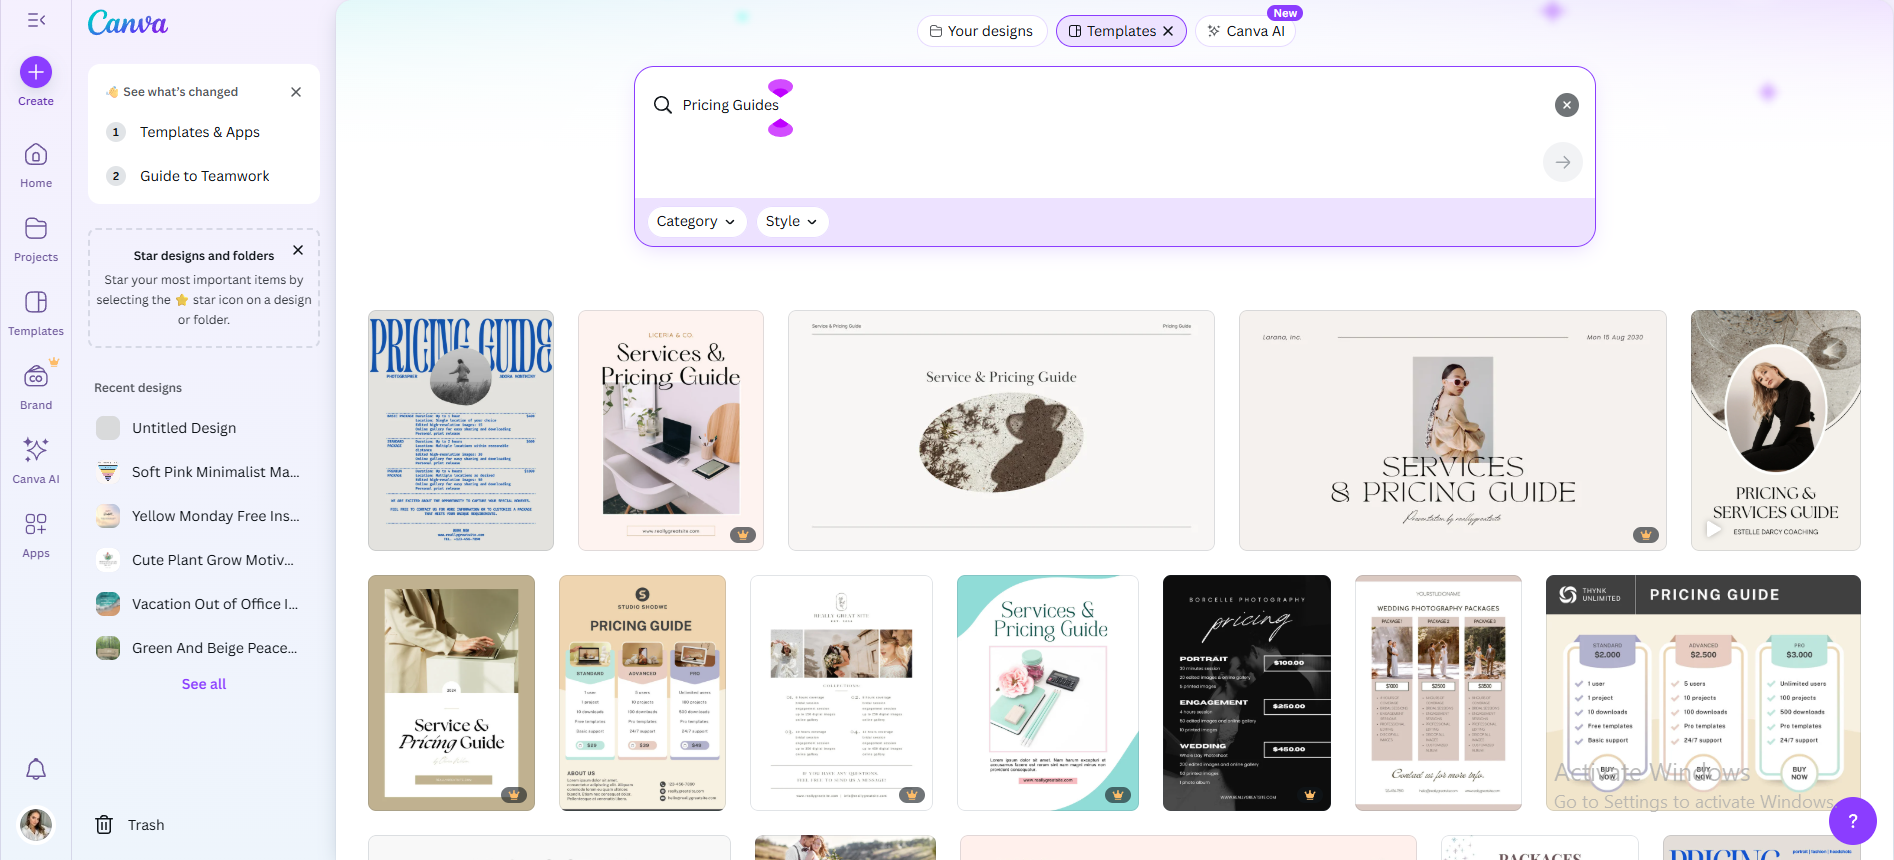Open the Green And Beige Peace recent design

point(204,648)
